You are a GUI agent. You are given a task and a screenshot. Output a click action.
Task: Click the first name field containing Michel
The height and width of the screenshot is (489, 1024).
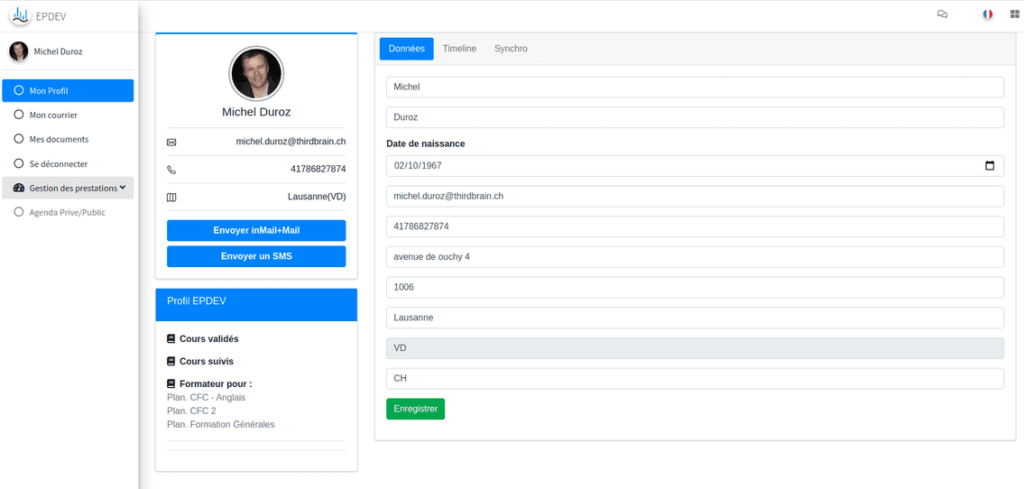point(695,87)
